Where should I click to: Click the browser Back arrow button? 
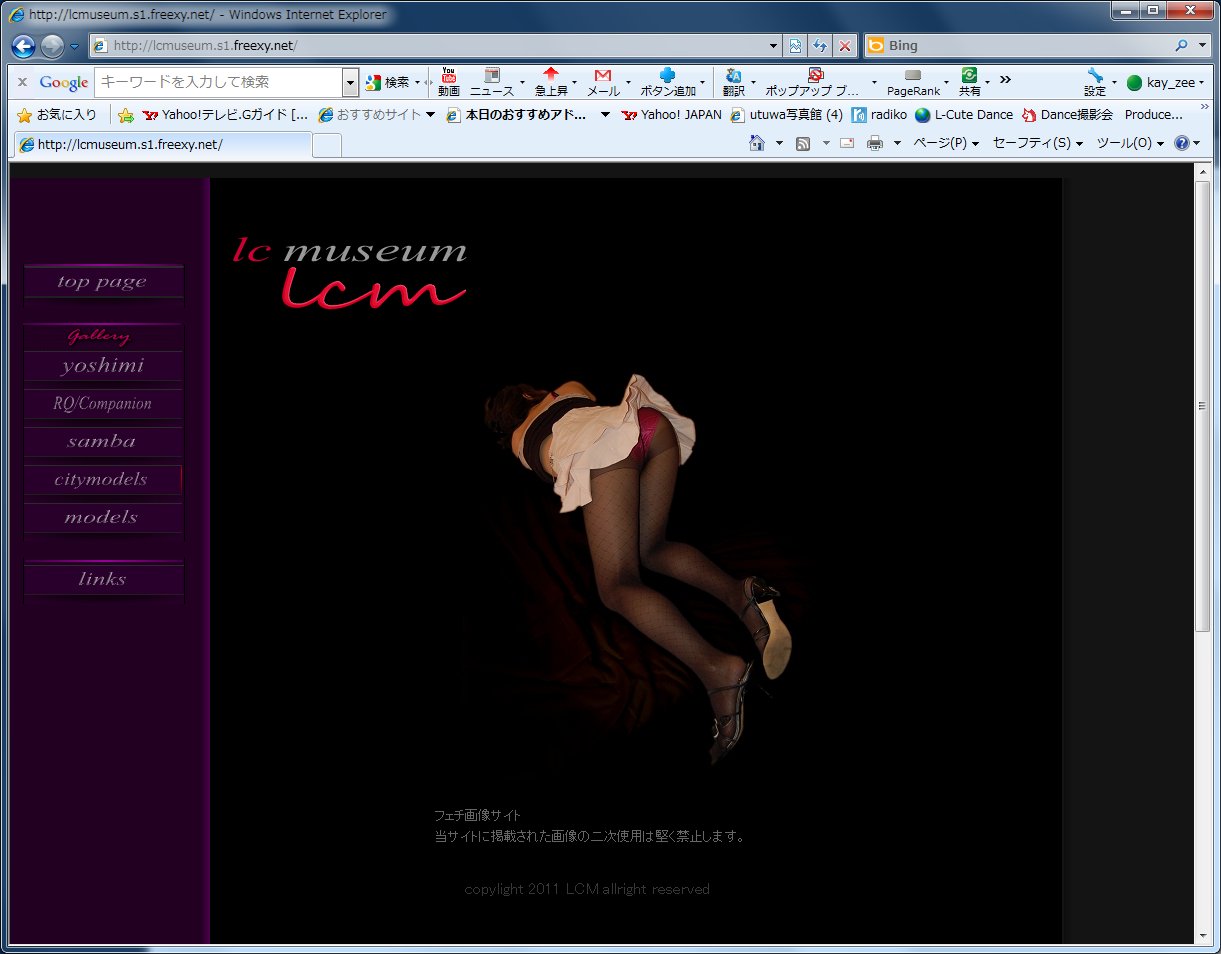[23, 46]
